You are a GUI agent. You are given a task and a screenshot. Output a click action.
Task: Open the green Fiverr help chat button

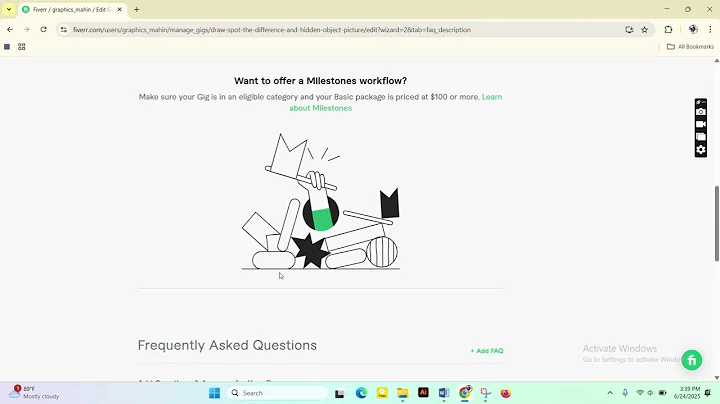point(692,360)
